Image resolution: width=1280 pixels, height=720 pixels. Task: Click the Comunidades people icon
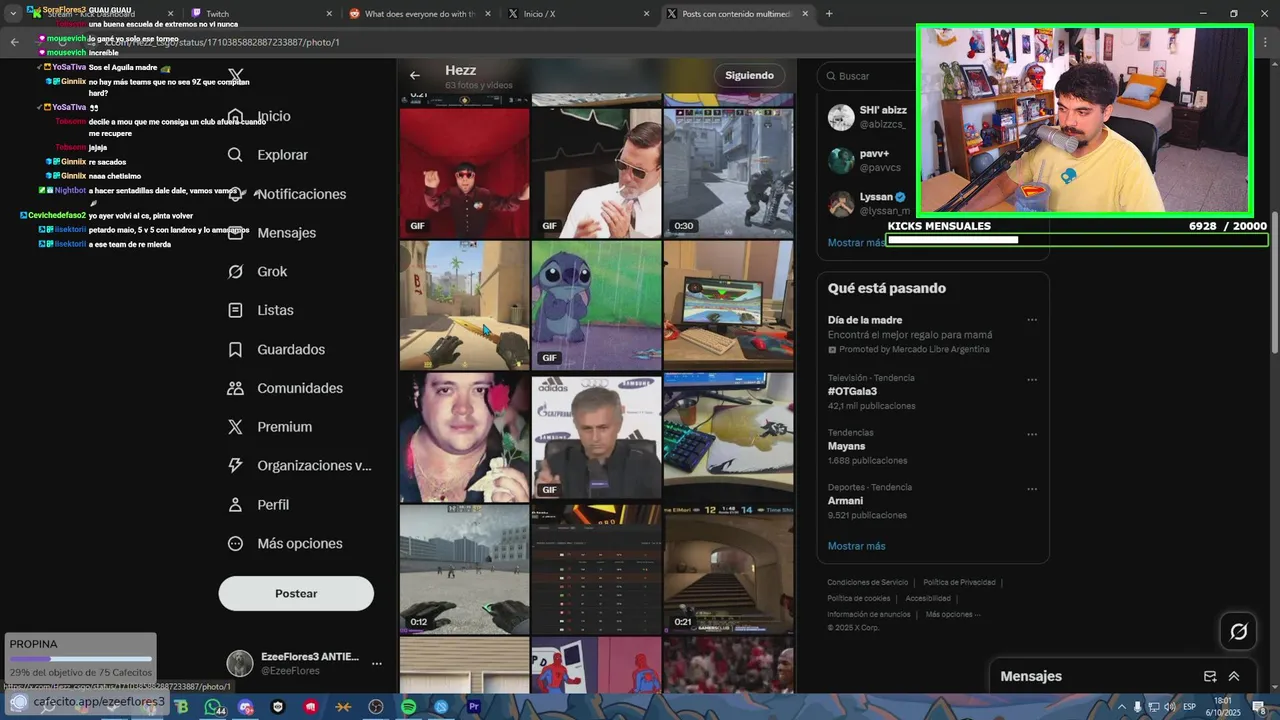pos(235,388)
